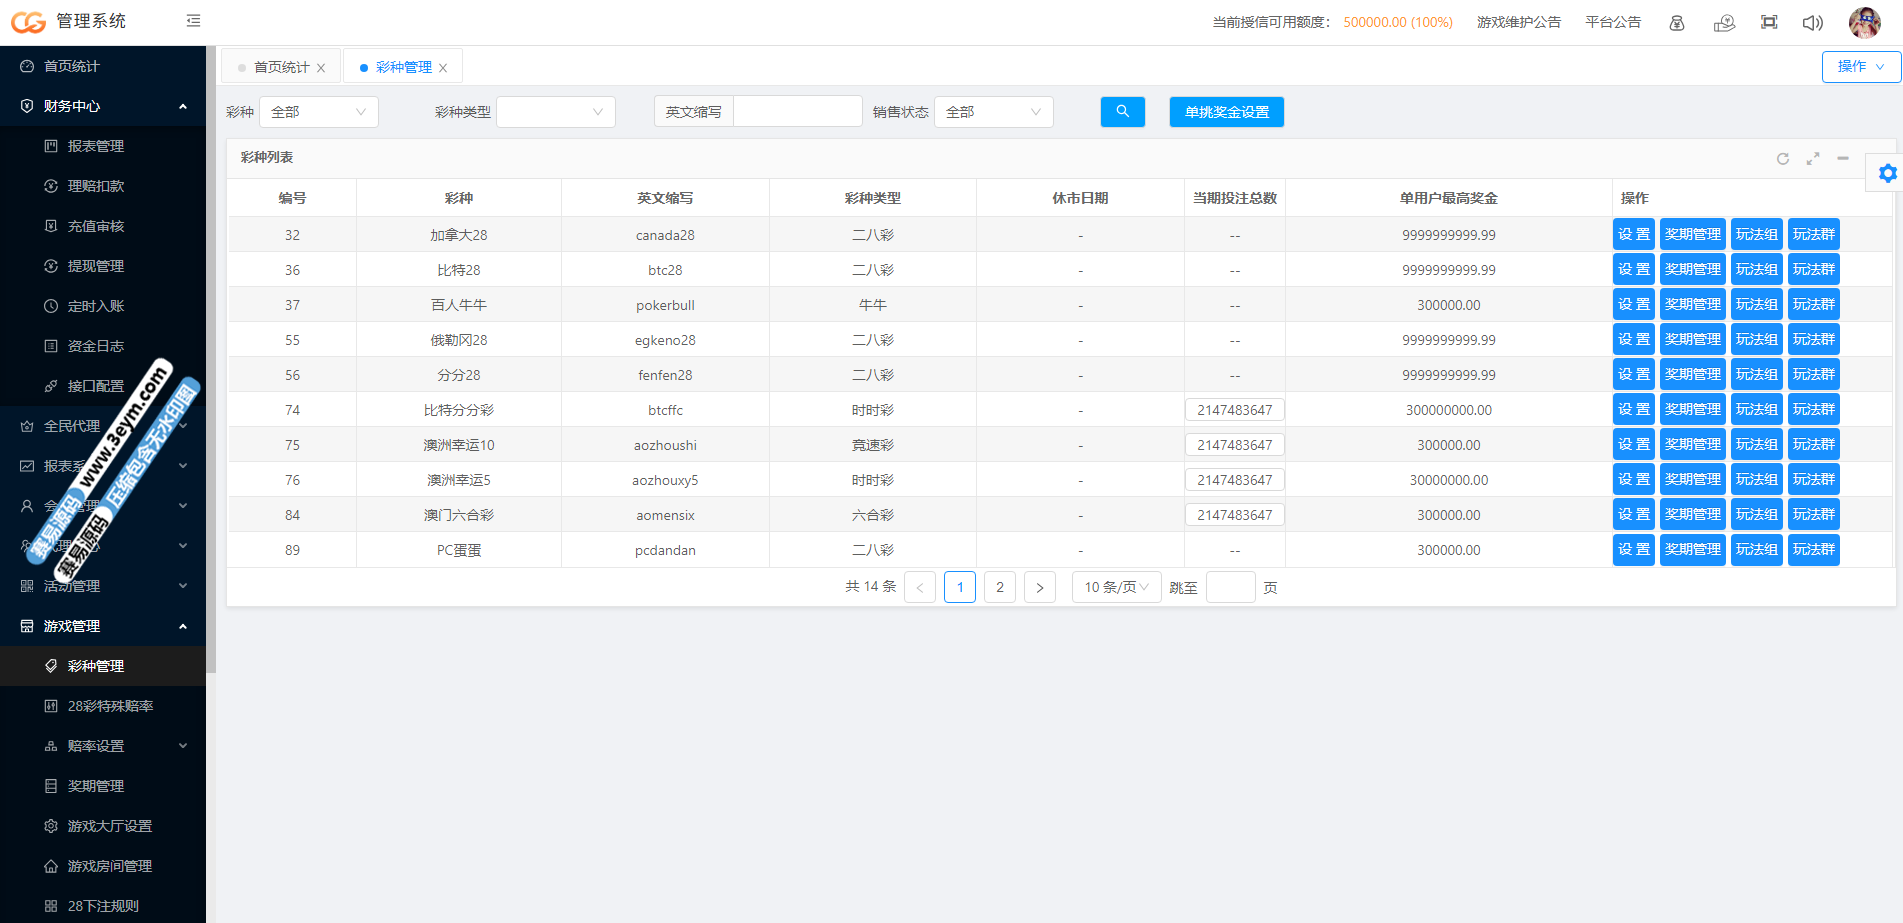Minimize the lottery list panel
Image resolution: width=1903 pixels, height=923 pixels.
[x=1842, y=159]
